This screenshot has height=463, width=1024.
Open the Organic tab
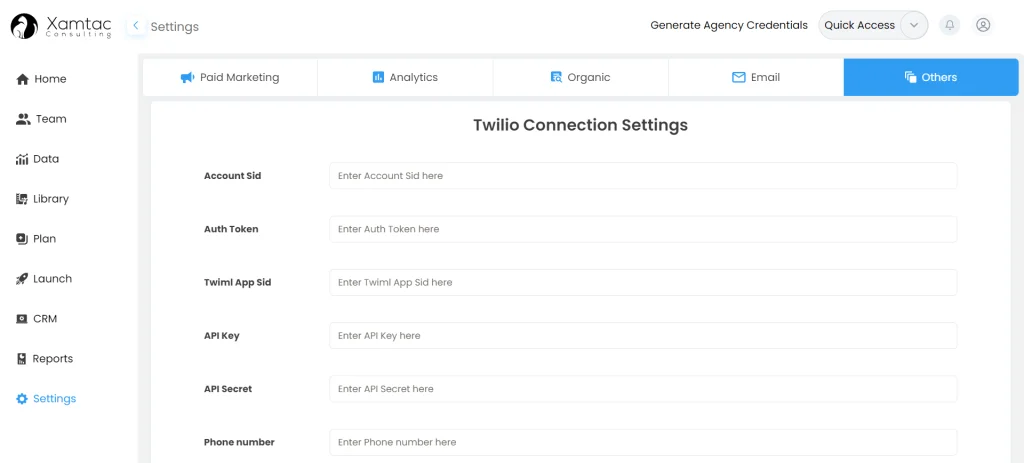tap(580, 77)
